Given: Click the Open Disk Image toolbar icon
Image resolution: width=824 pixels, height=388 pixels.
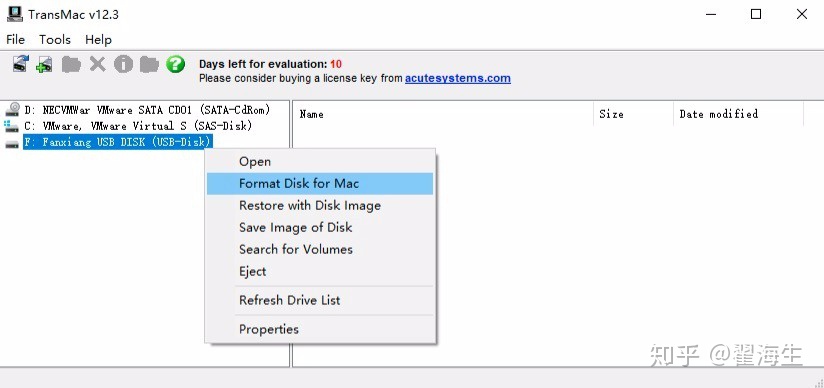Looking at the screenshot, I should (20, 64).
